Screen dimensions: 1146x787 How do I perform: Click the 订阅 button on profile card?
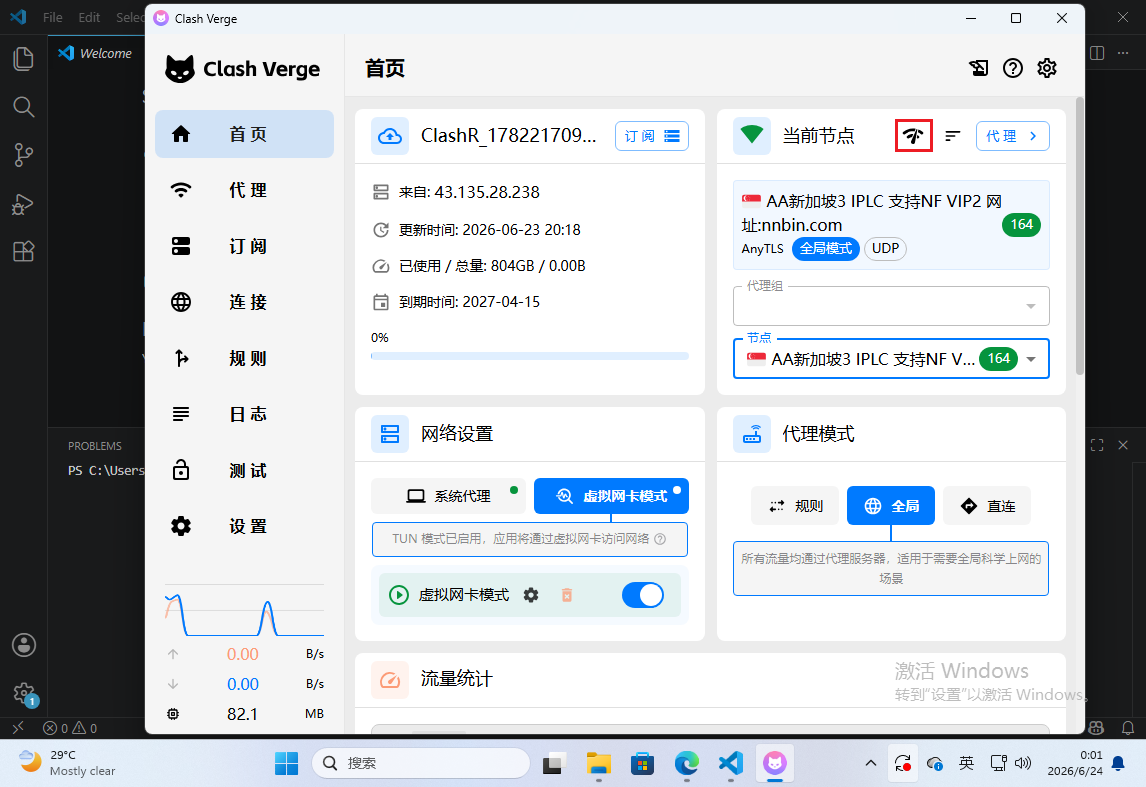click(x=651, y=136)
